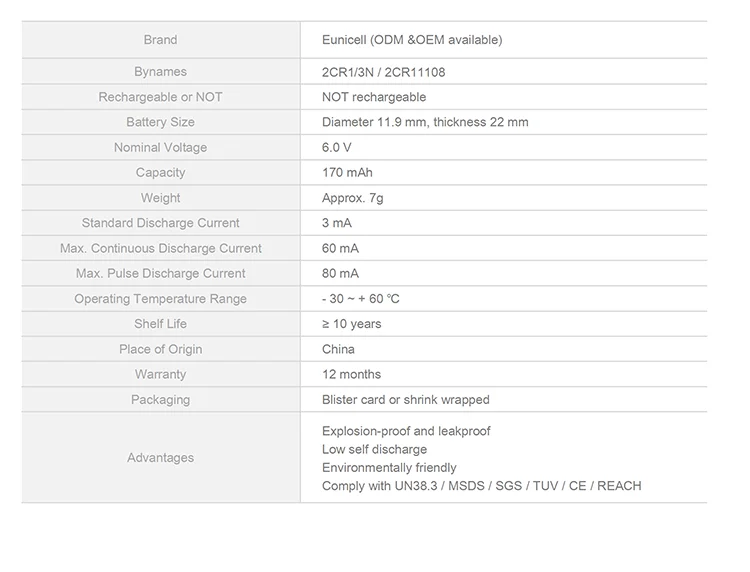Click the Nominal Voltage label
Screen dimensions: 750x572
(x=160, y=147)
